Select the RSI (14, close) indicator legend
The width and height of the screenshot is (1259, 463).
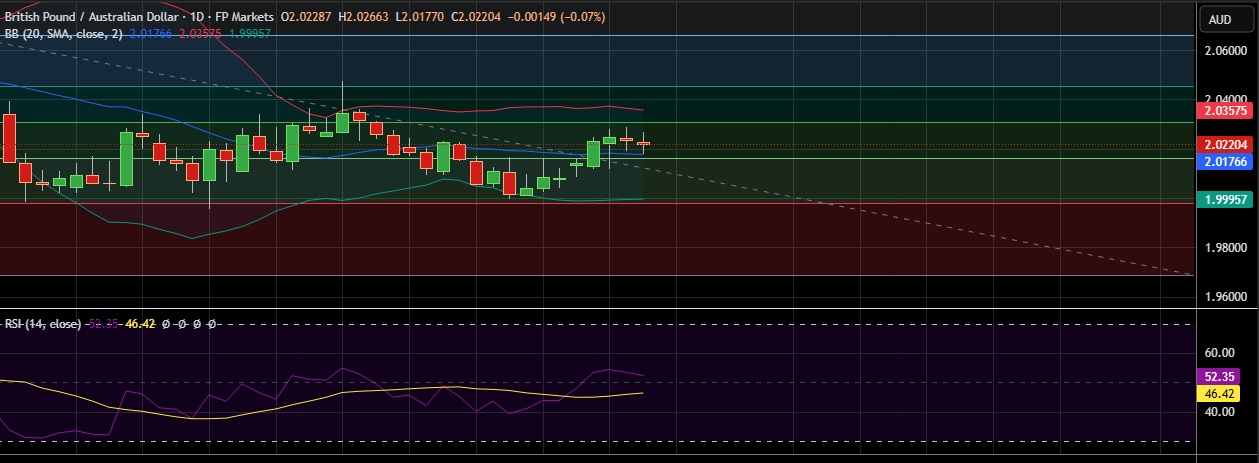45,324
